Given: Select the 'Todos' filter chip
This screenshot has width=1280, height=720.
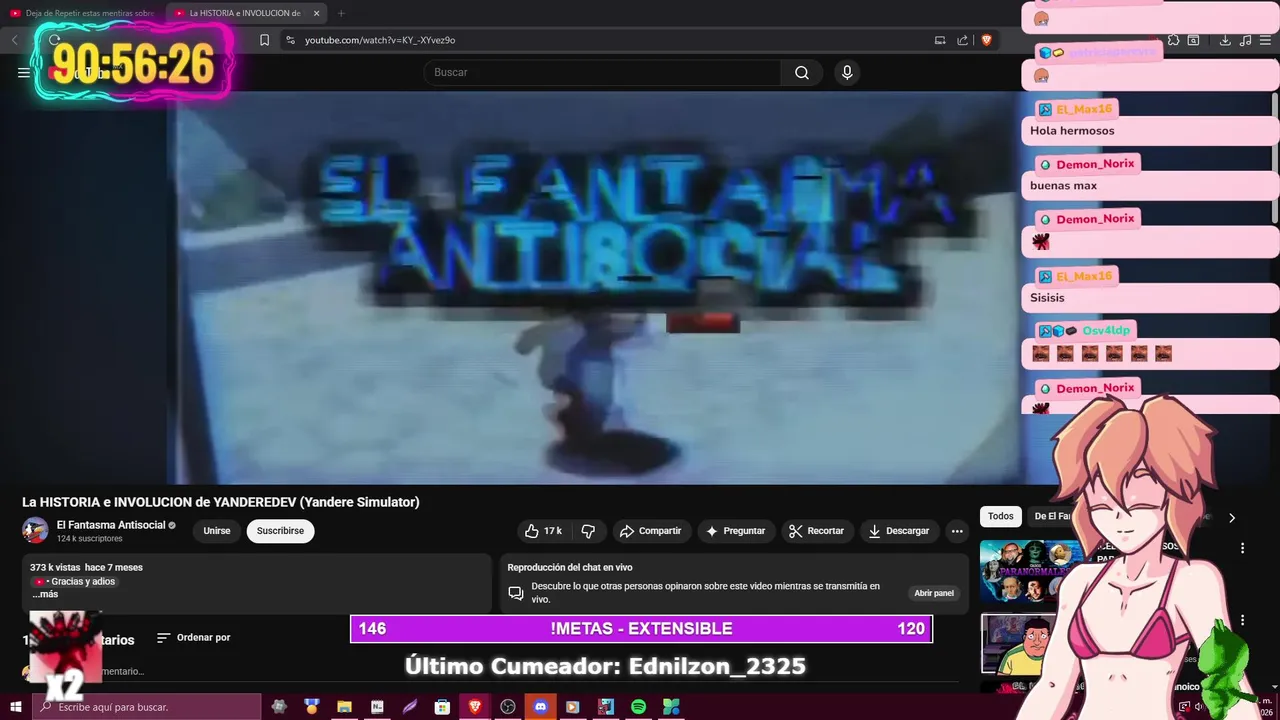Looking at the screenshot, I should pyautogui.click(x=1001, y=516).
